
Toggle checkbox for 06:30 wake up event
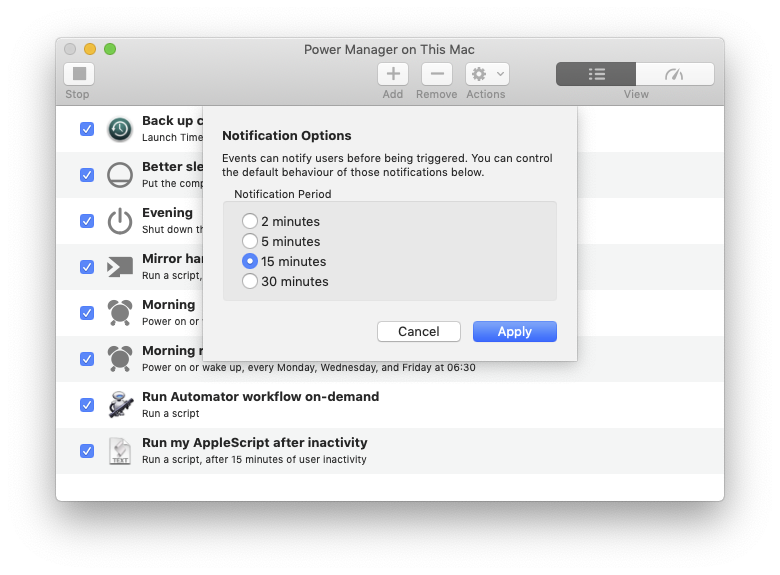87,359
